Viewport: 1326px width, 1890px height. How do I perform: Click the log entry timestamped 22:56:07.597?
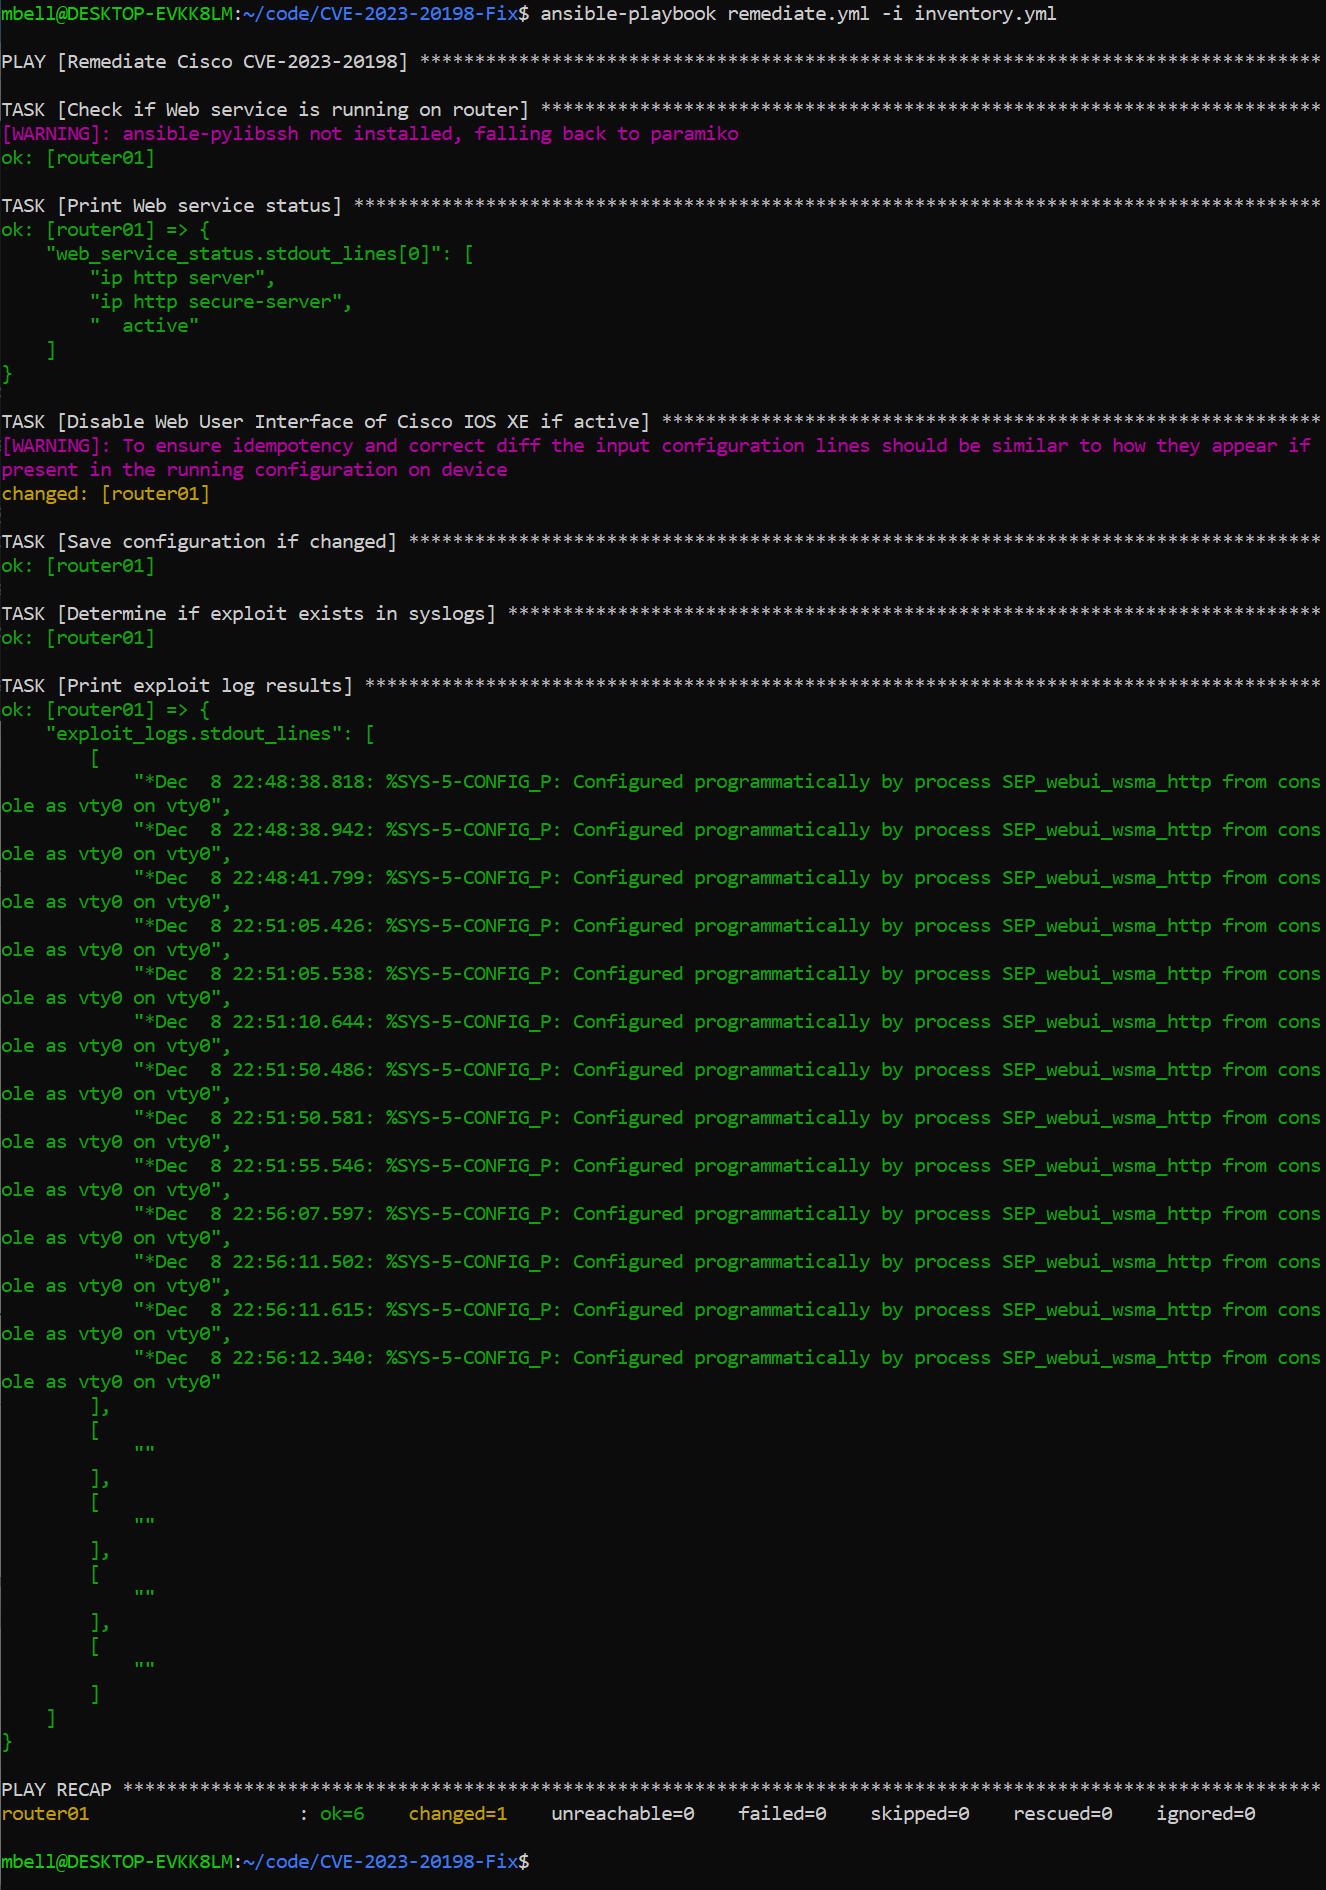[661, 1226]
